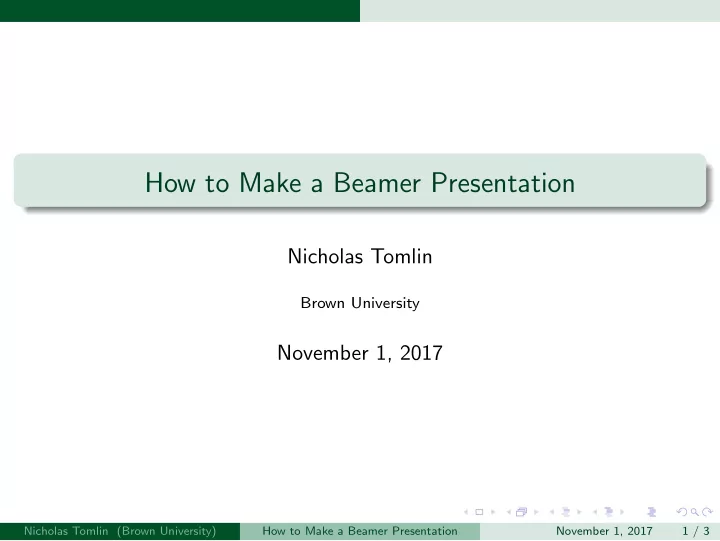The width and height of the screenshot is (720, 541).
Task: Click the light green header bar segment
Action: coord(540,11)
